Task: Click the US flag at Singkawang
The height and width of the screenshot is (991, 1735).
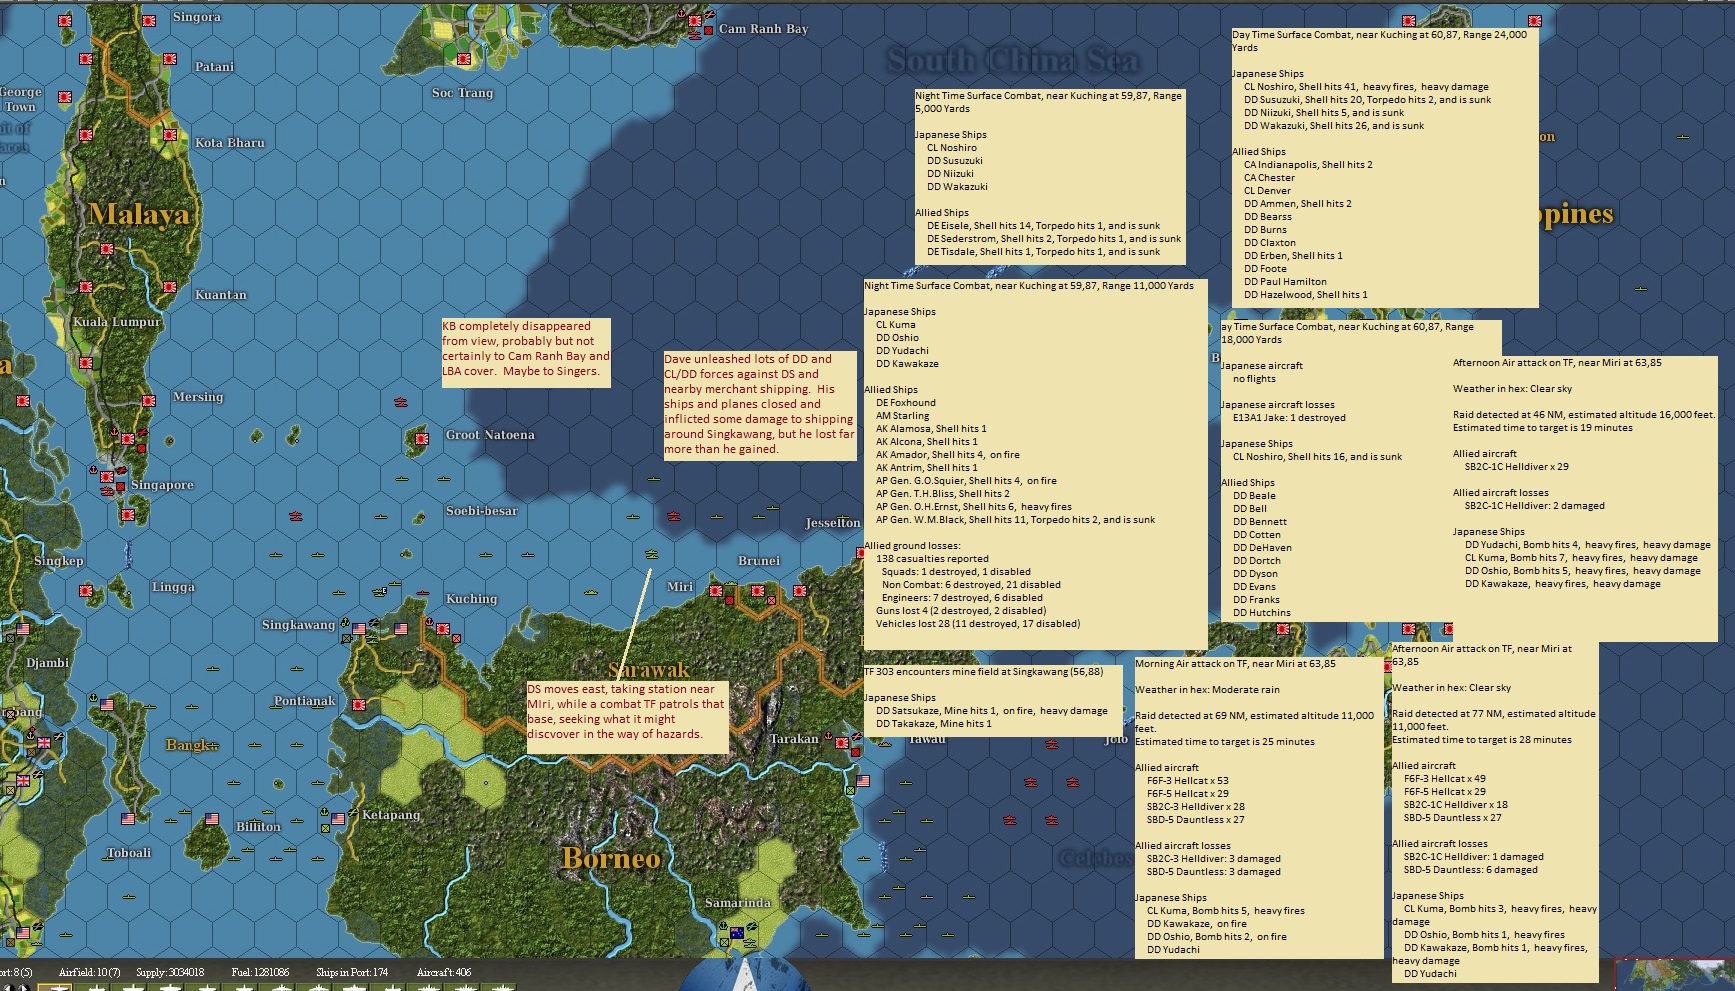Action: (360, 630)
